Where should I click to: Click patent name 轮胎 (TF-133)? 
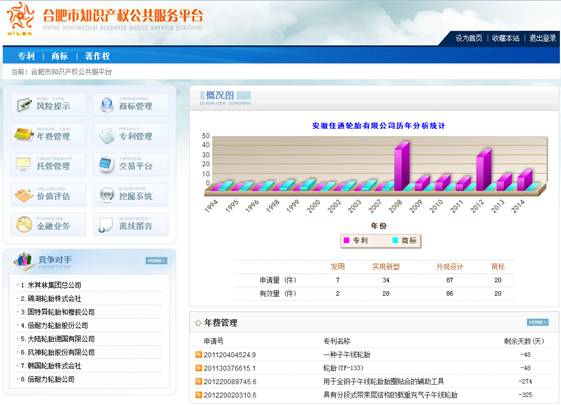click(x=343, y=368)
